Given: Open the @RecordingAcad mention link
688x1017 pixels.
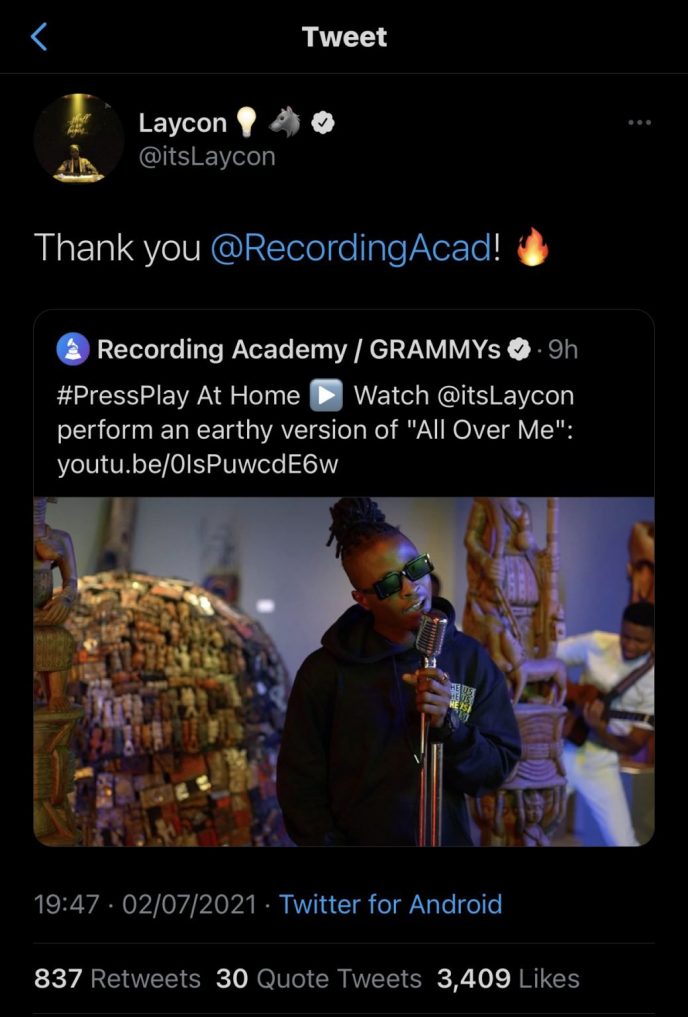Looking at the screenshot, I should coord(351,248).
